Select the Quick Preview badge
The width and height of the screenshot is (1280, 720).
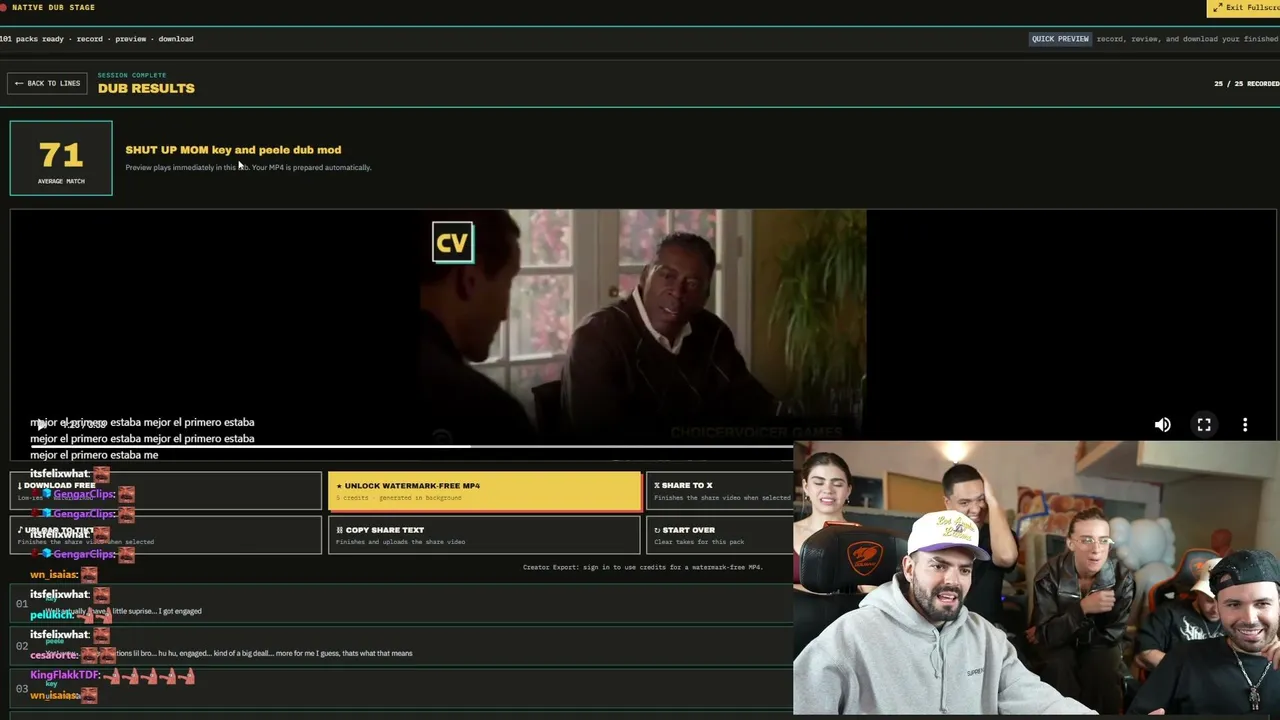pos(1060,39)
